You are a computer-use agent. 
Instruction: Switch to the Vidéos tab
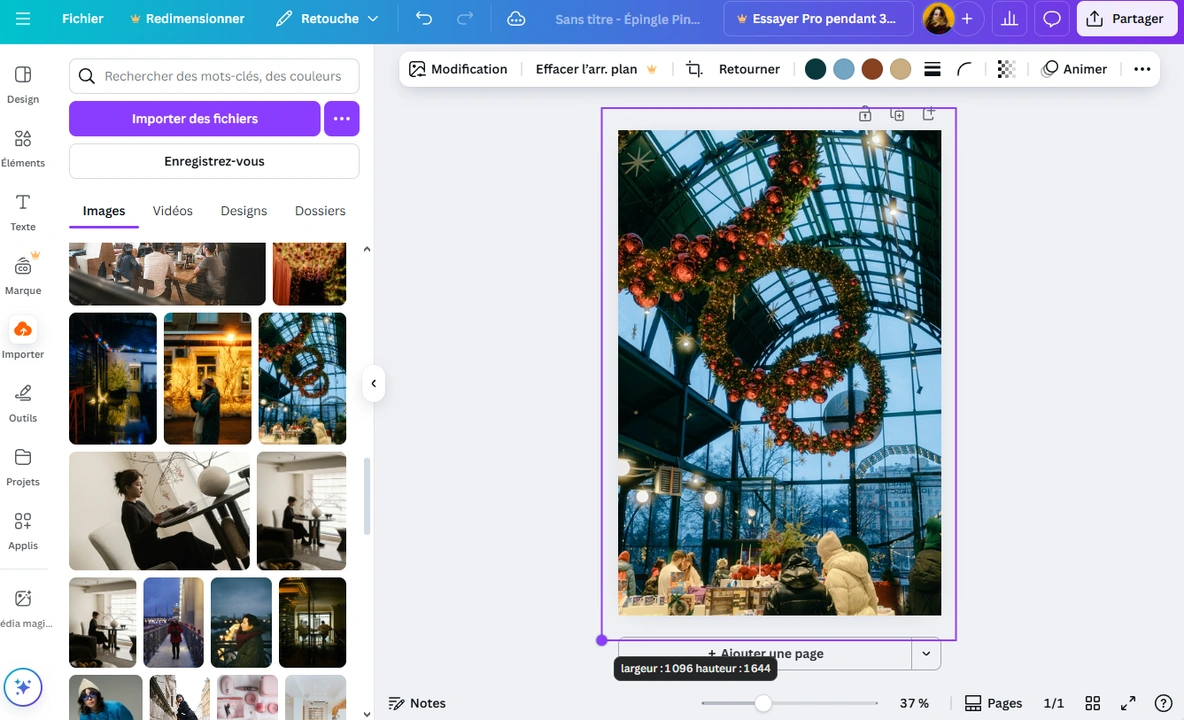coord(172,211)
